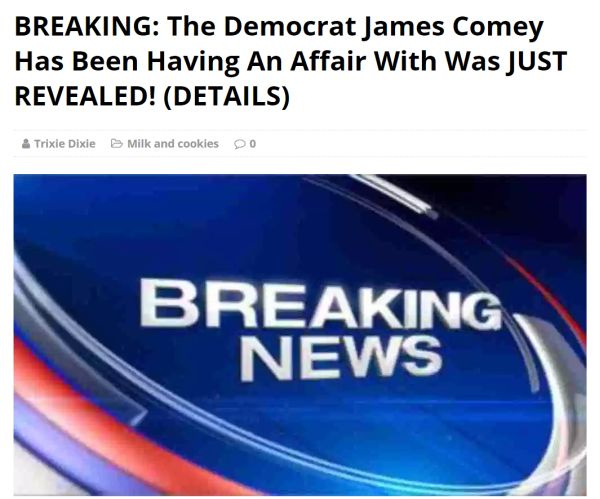Click "Has Been Having" in the headline
600x499 pixels.
point(127,62)
